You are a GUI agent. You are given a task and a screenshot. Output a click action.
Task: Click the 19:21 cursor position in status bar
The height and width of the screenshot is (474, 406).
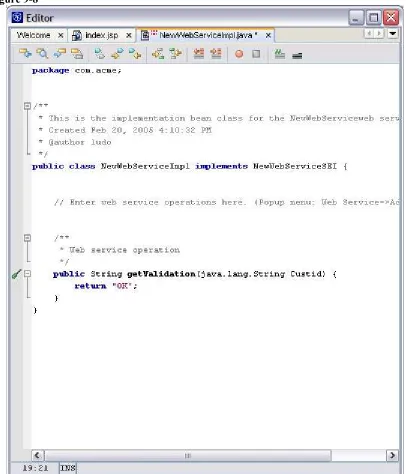(35, 468)
